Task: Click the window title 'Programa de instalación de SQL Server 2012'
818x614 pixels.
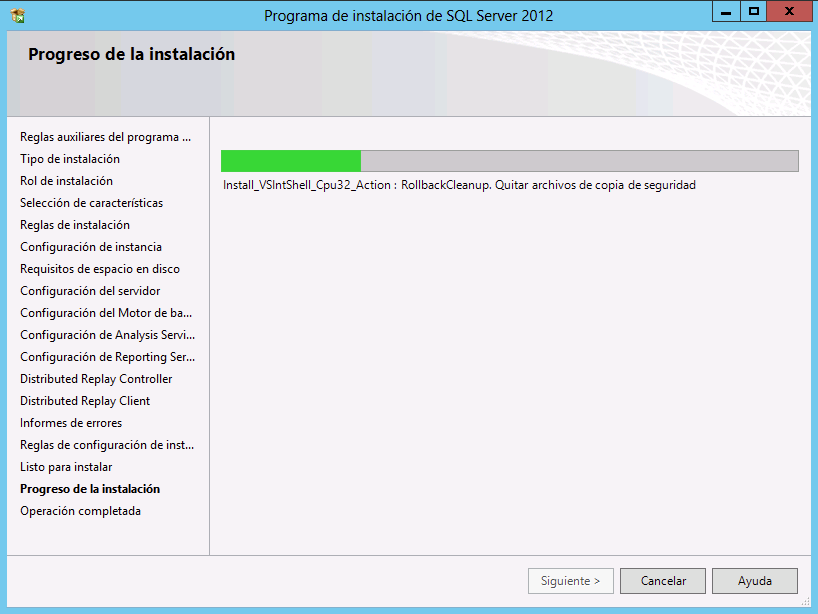Action: tap(408, 16)
